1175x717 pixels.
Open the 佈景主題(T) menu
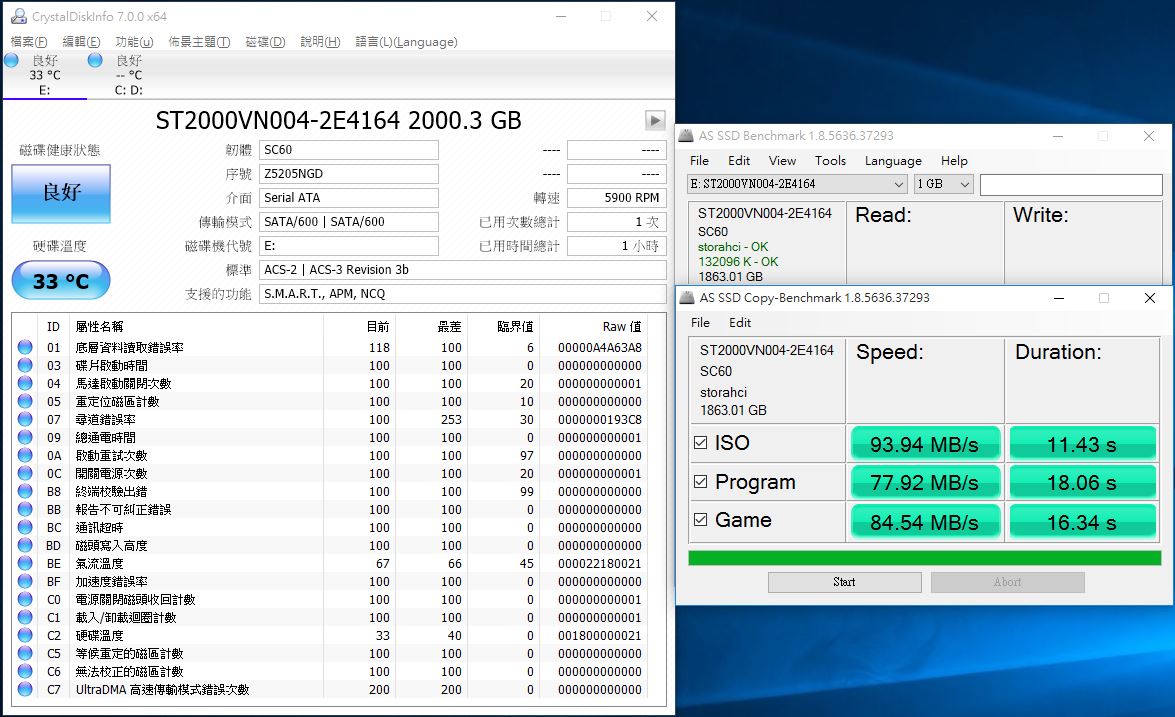199,42
